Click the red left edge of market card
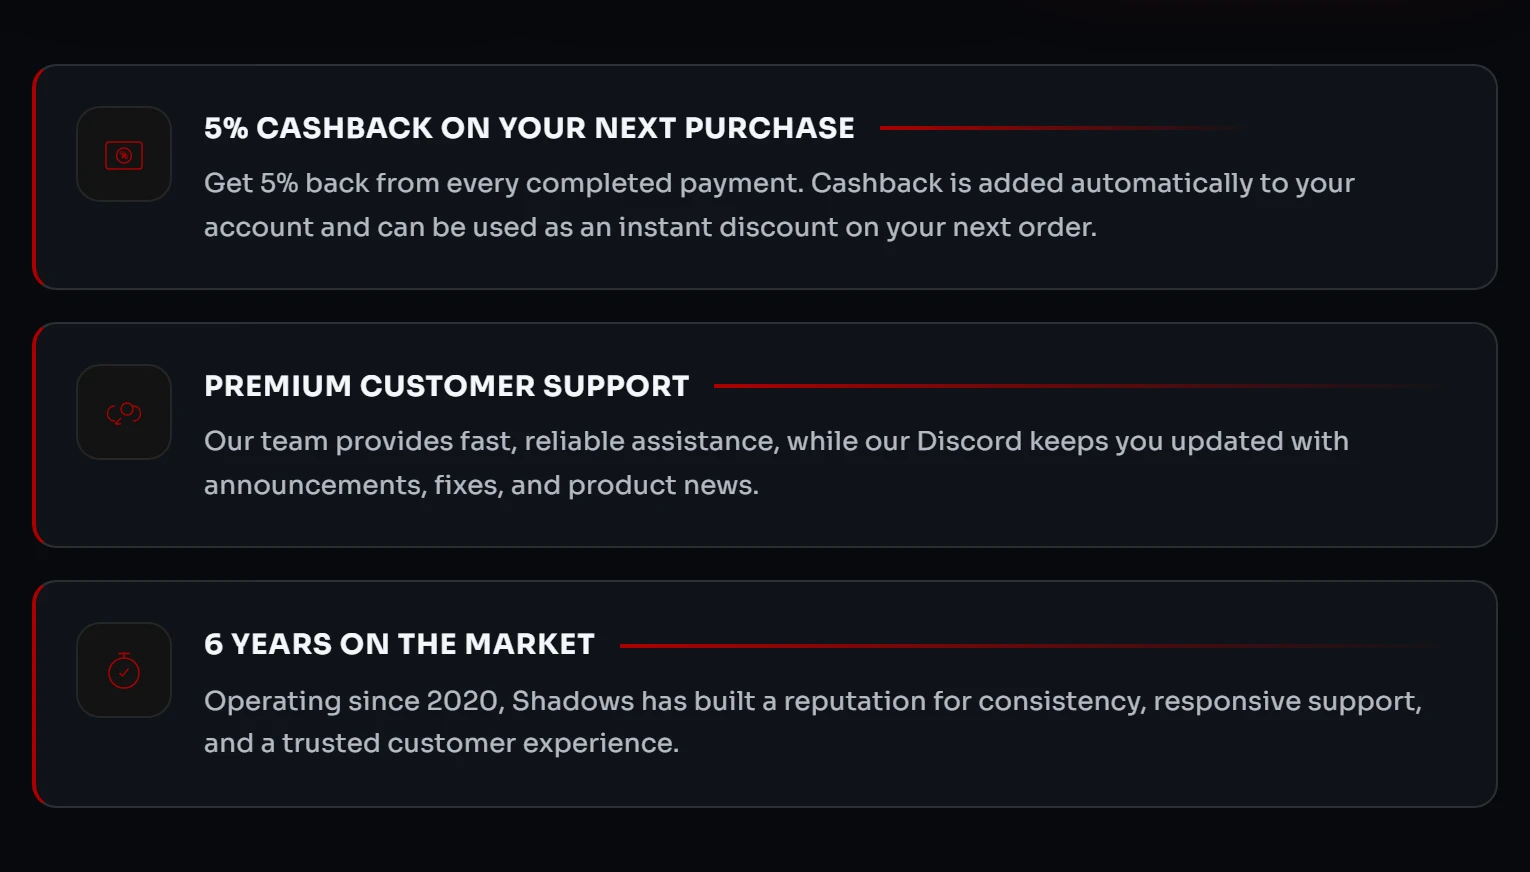Viewport: 1530px width, 872px height. pos(35,694)
